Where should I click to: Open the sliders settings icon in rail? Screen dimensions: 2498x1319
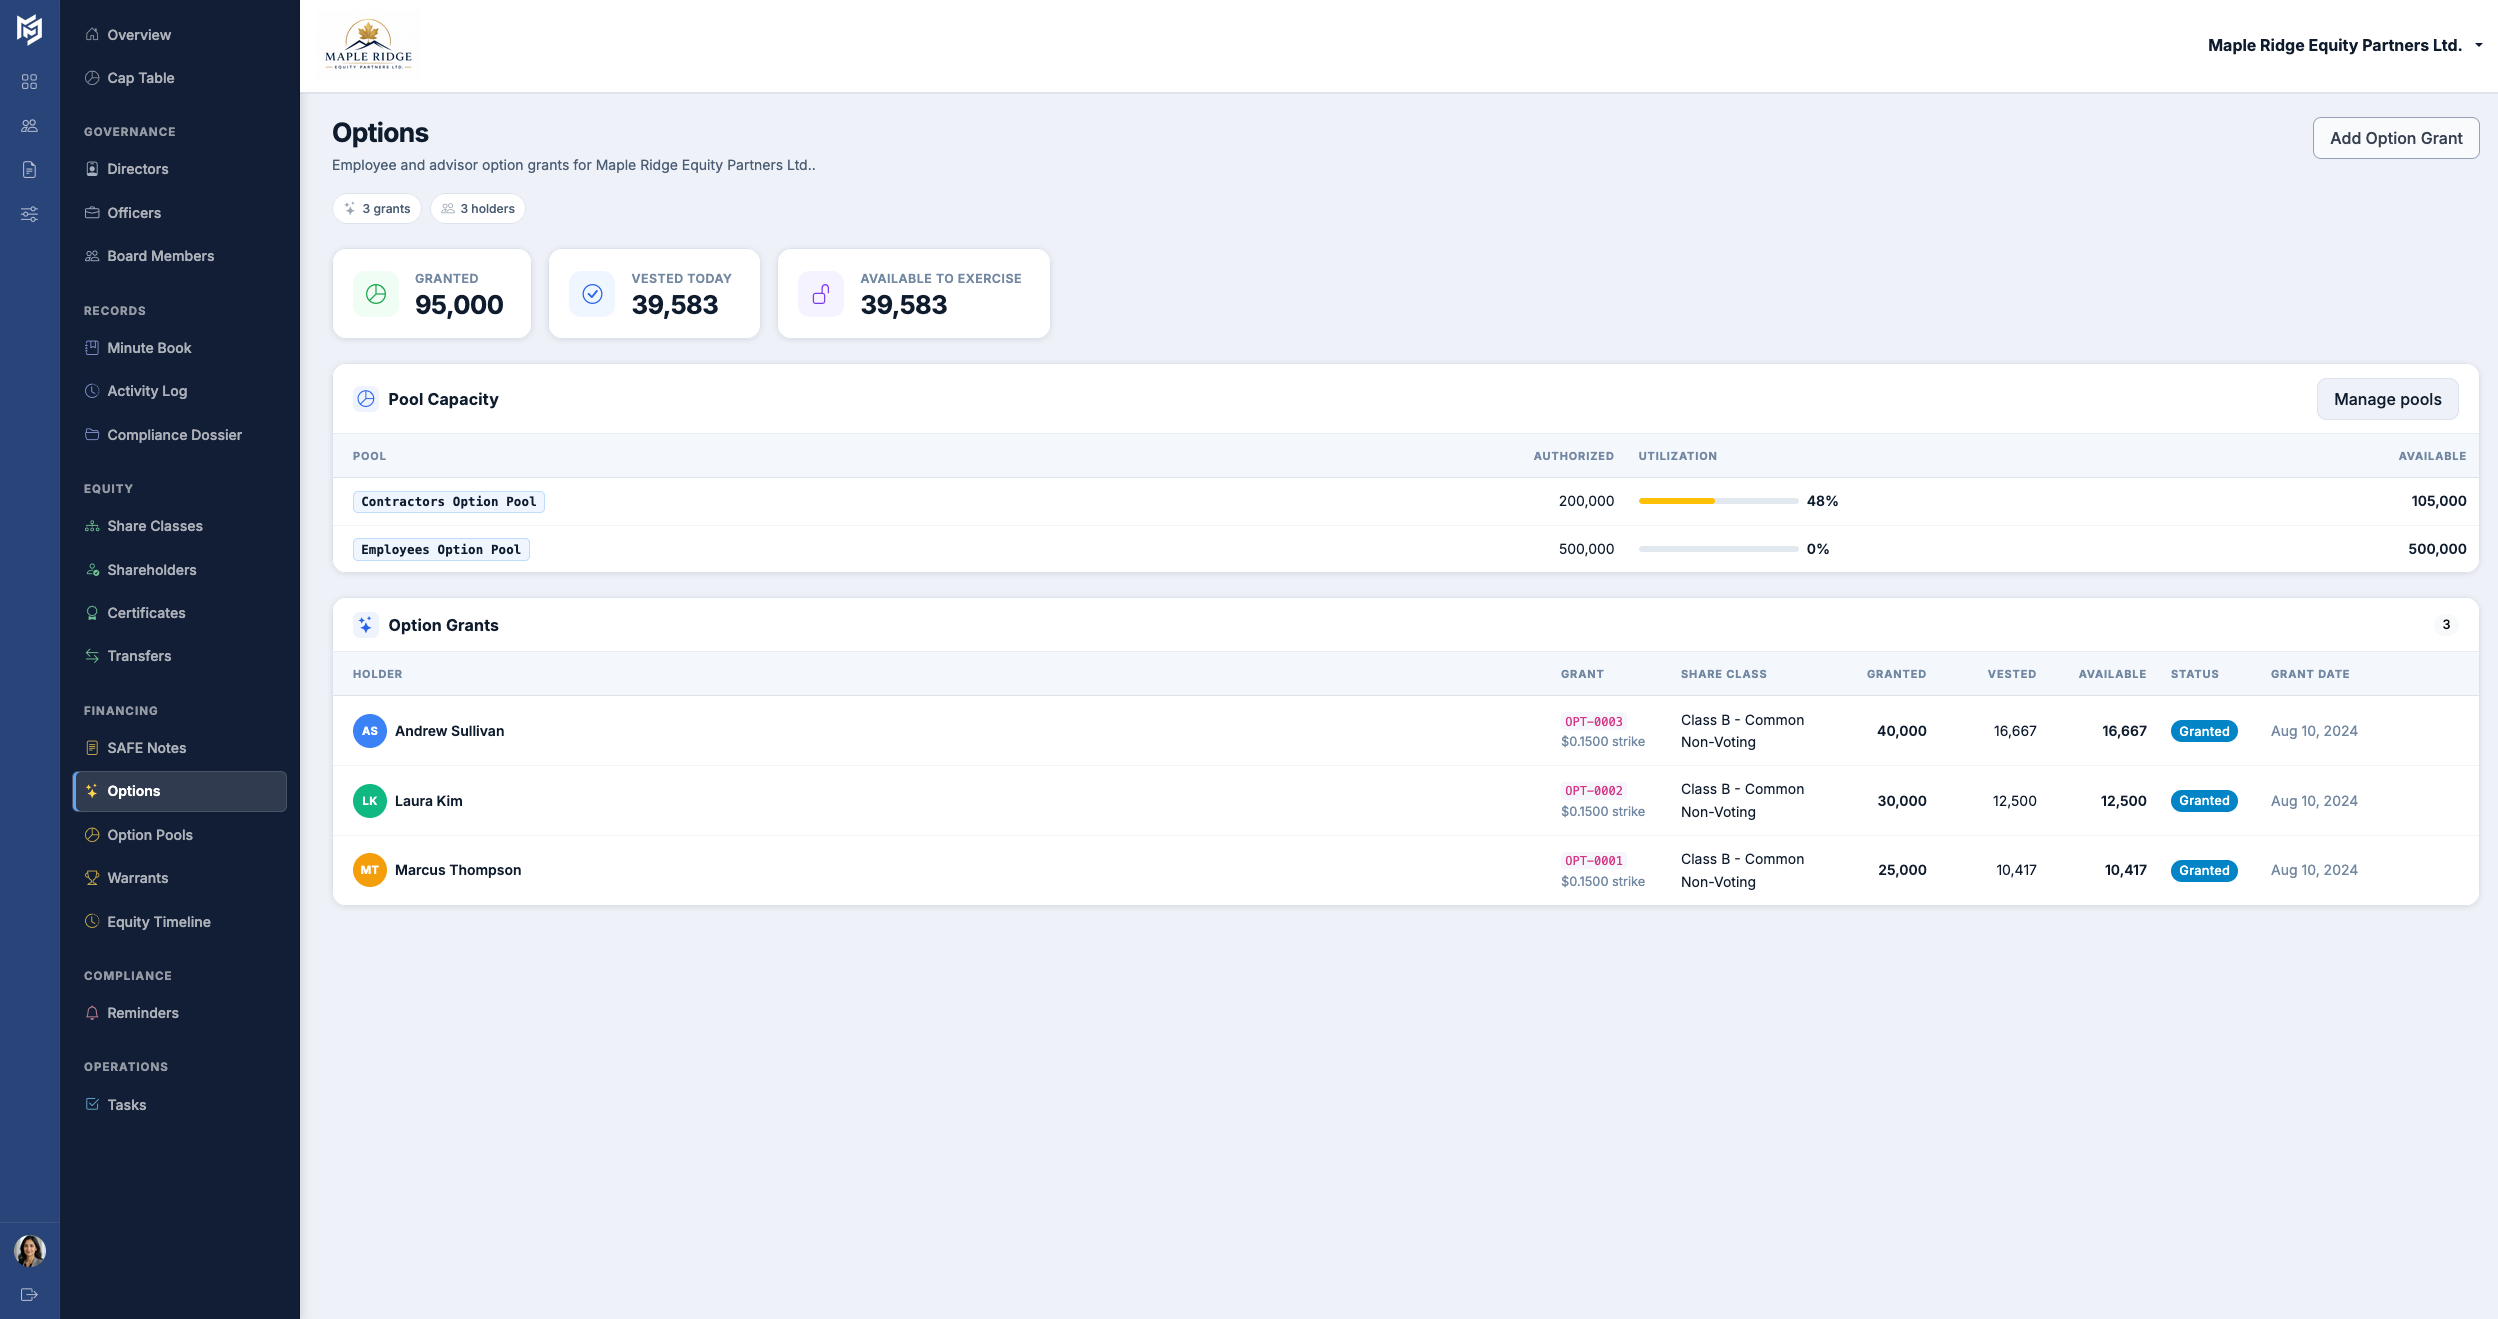tap(29, 214)
